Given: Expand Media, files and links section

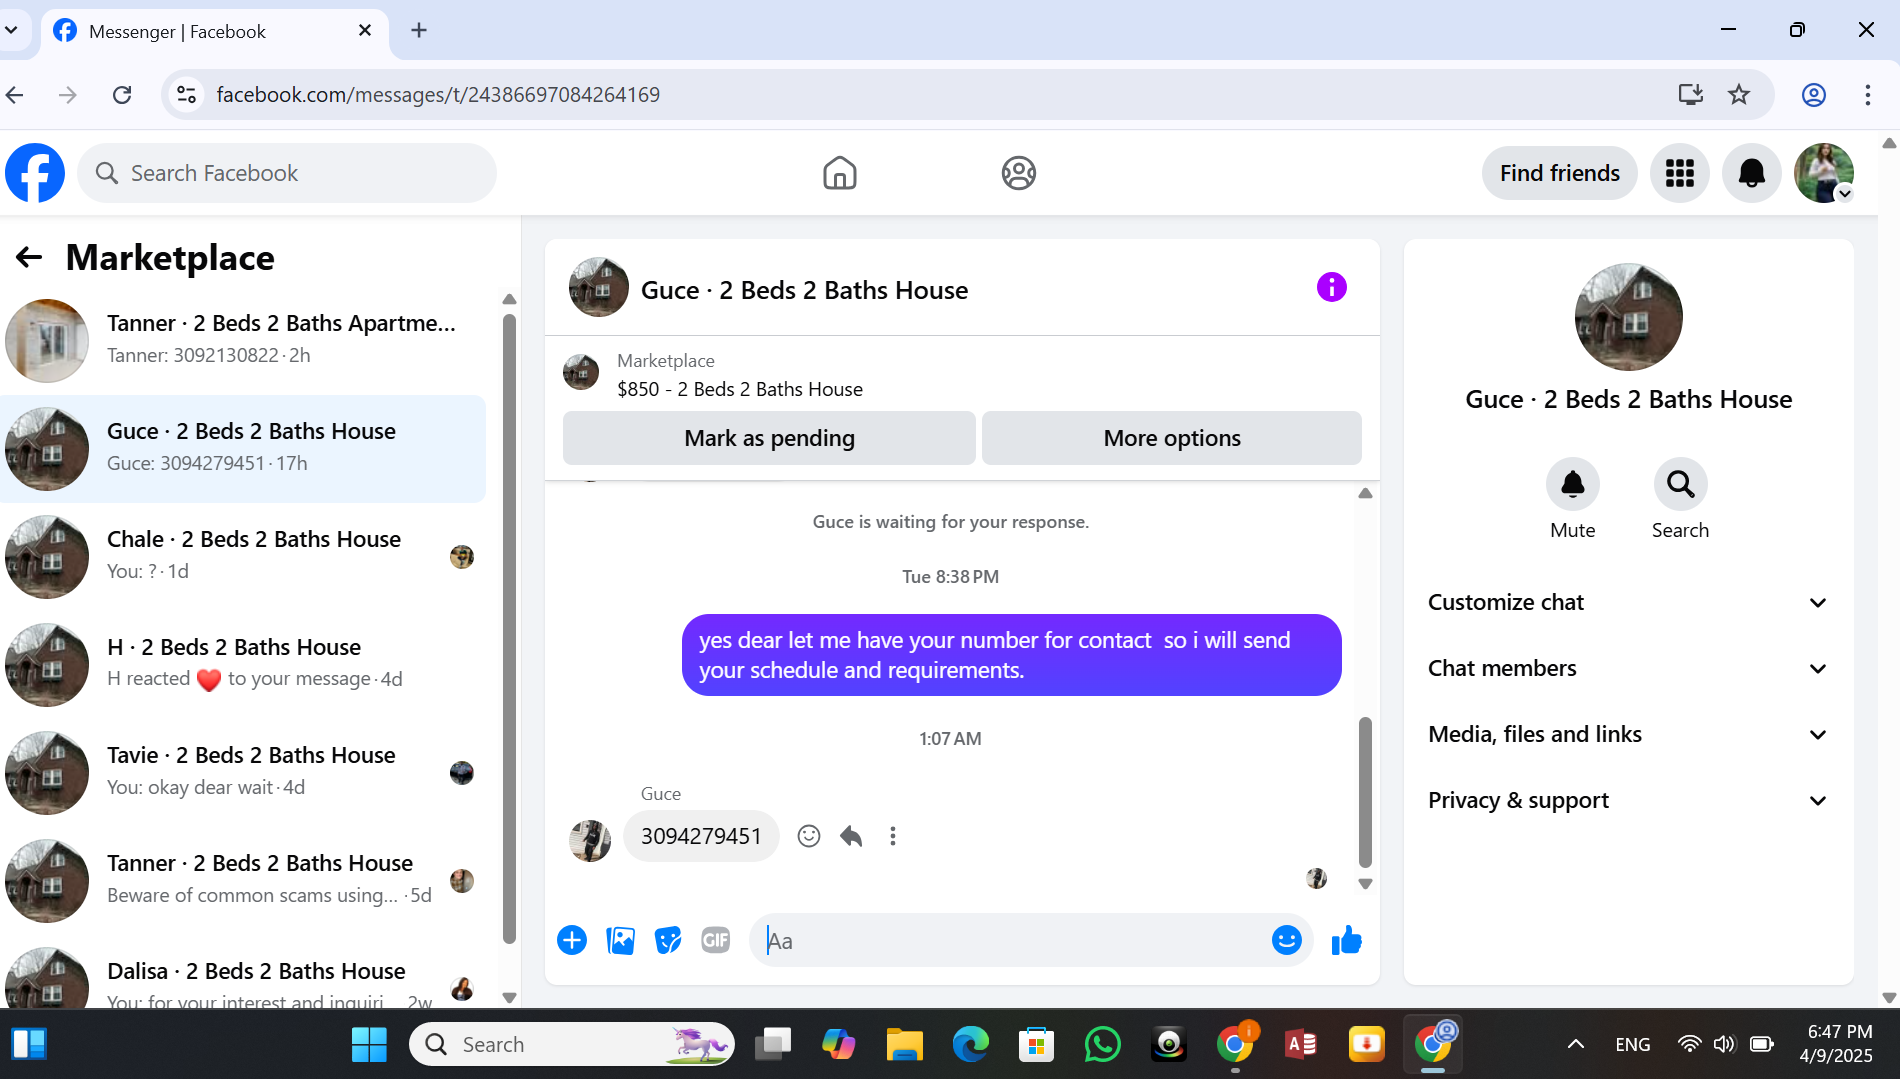Looking at the screenshot, I should (1628, 735).
